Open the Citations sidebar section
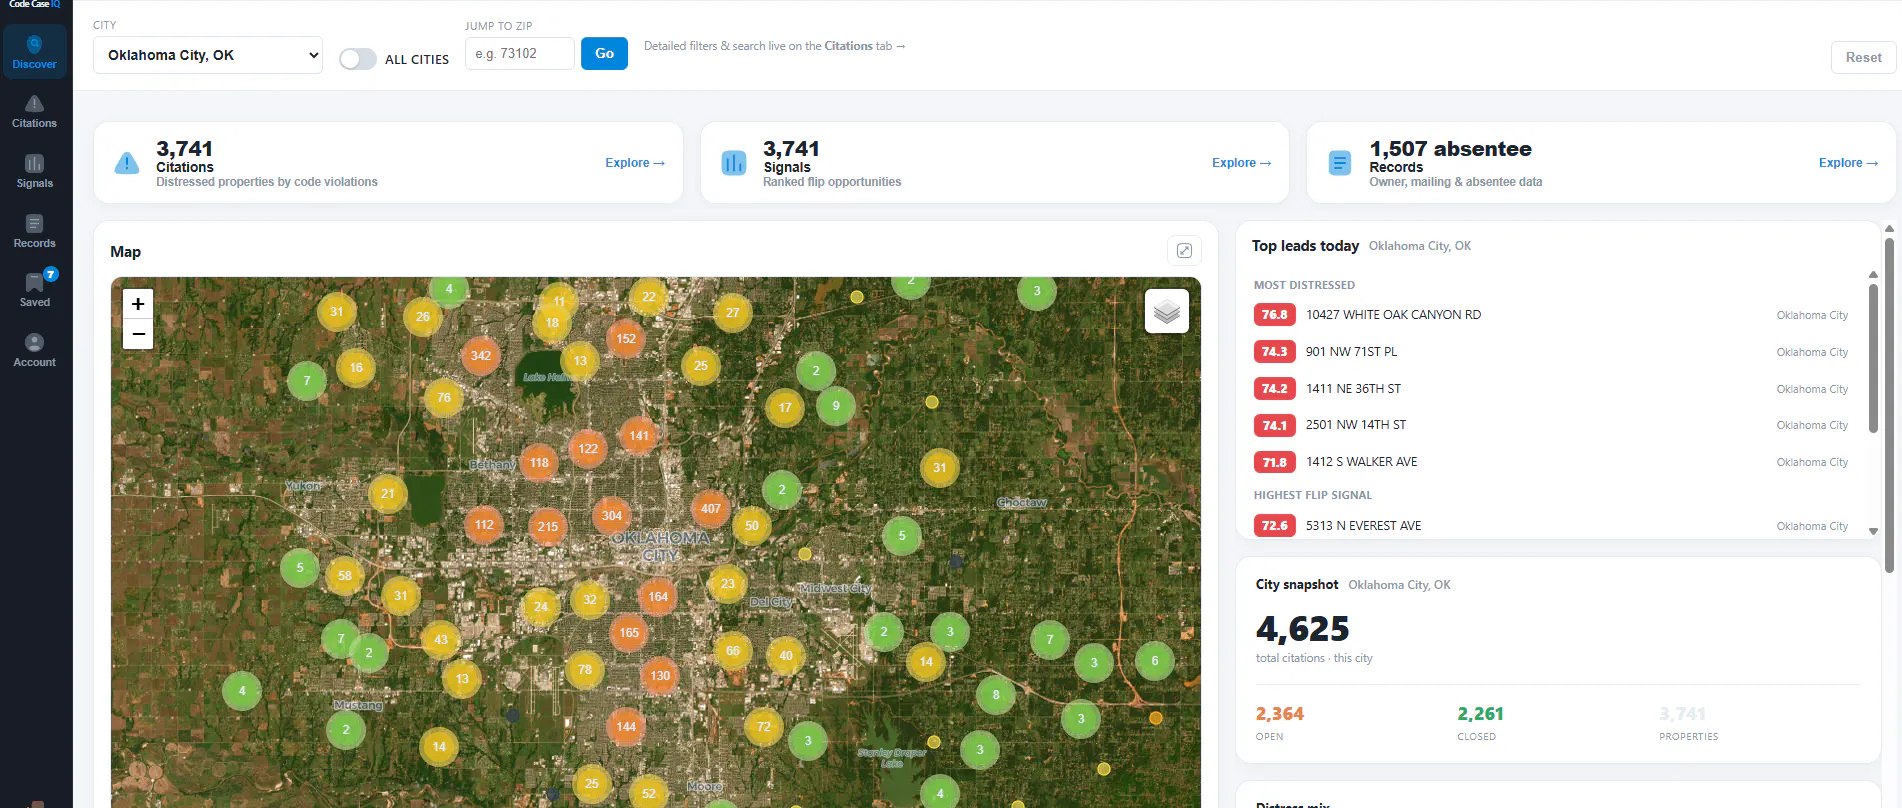1902x808 pixels. pos(35,111)
